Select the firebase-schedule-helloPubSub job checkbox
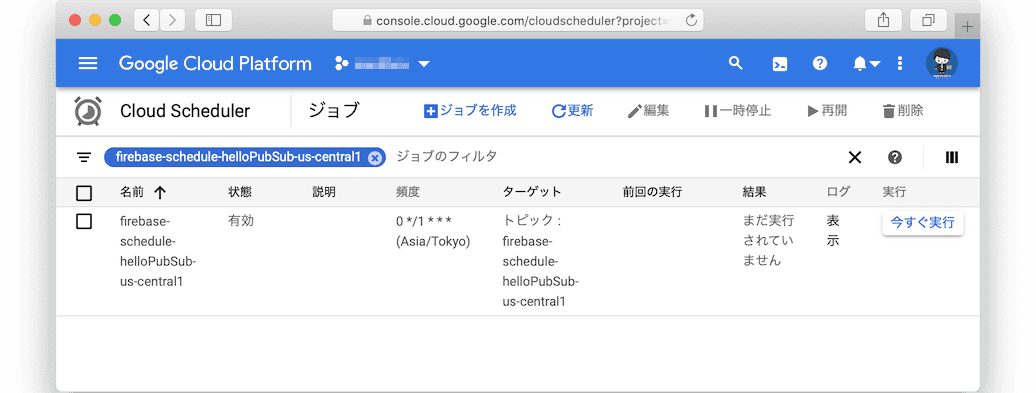This screenshot has width=1036, height=393. tap(84, 221)
